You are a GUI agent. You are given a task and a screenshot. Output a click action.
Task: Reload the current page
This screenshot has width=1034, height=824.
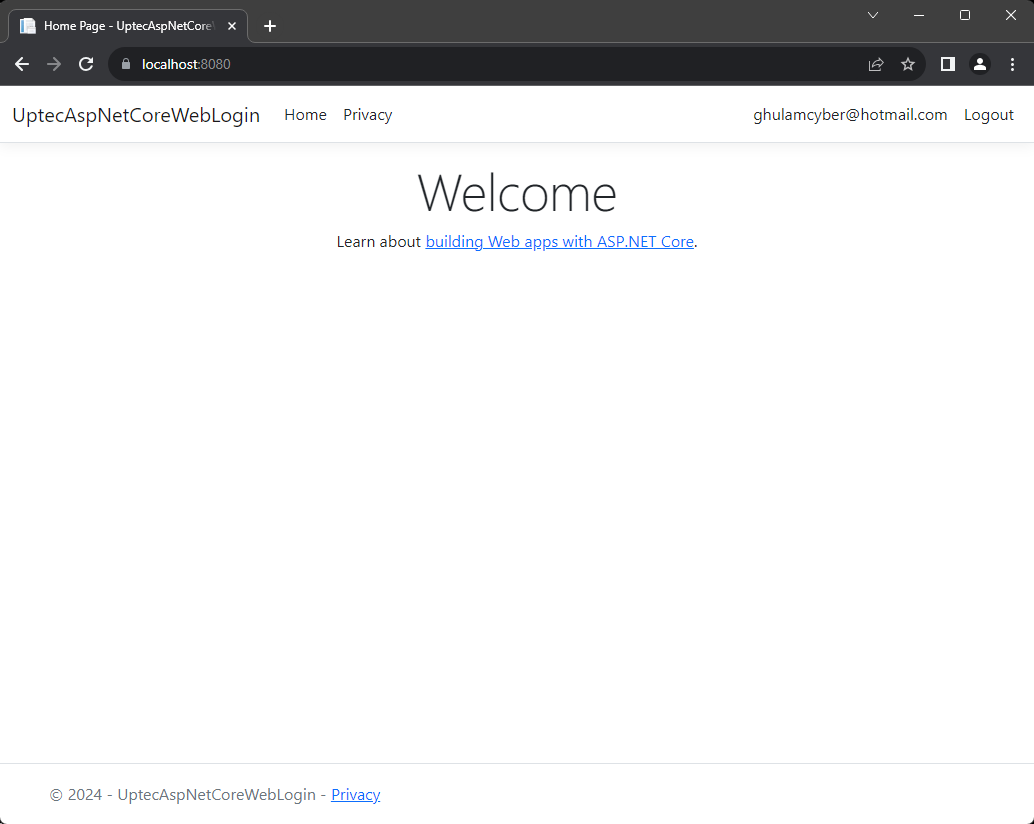[86, 64]
